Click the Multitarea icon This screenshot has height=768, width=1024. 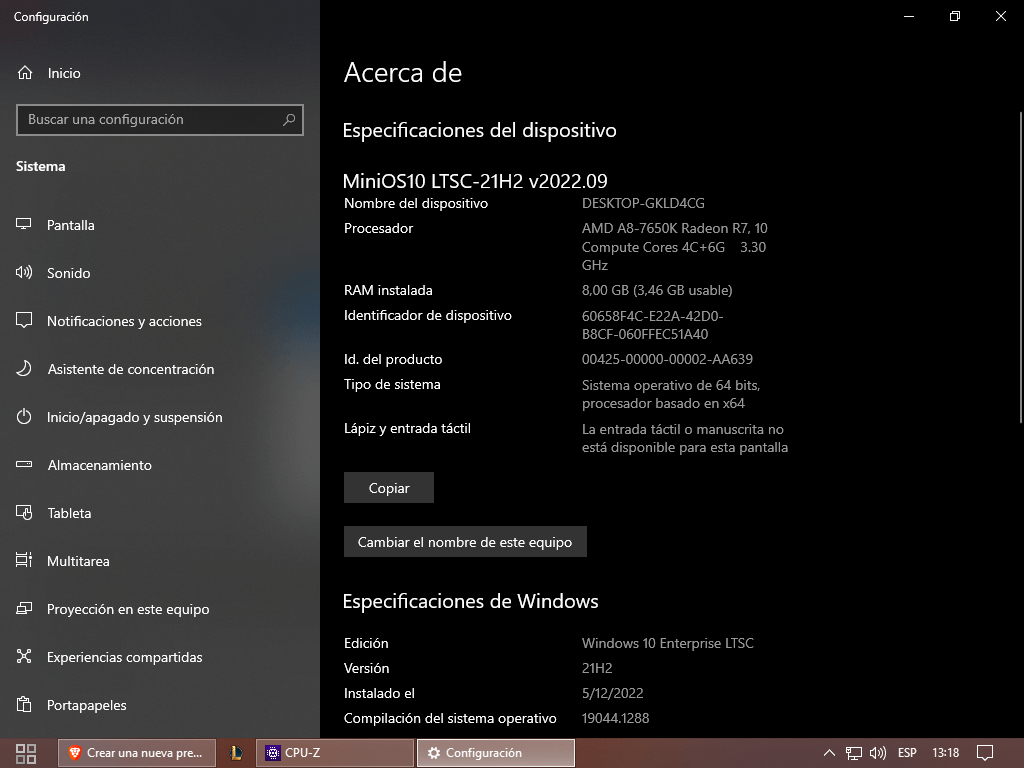pyautogui.click(x=24, y=560)
